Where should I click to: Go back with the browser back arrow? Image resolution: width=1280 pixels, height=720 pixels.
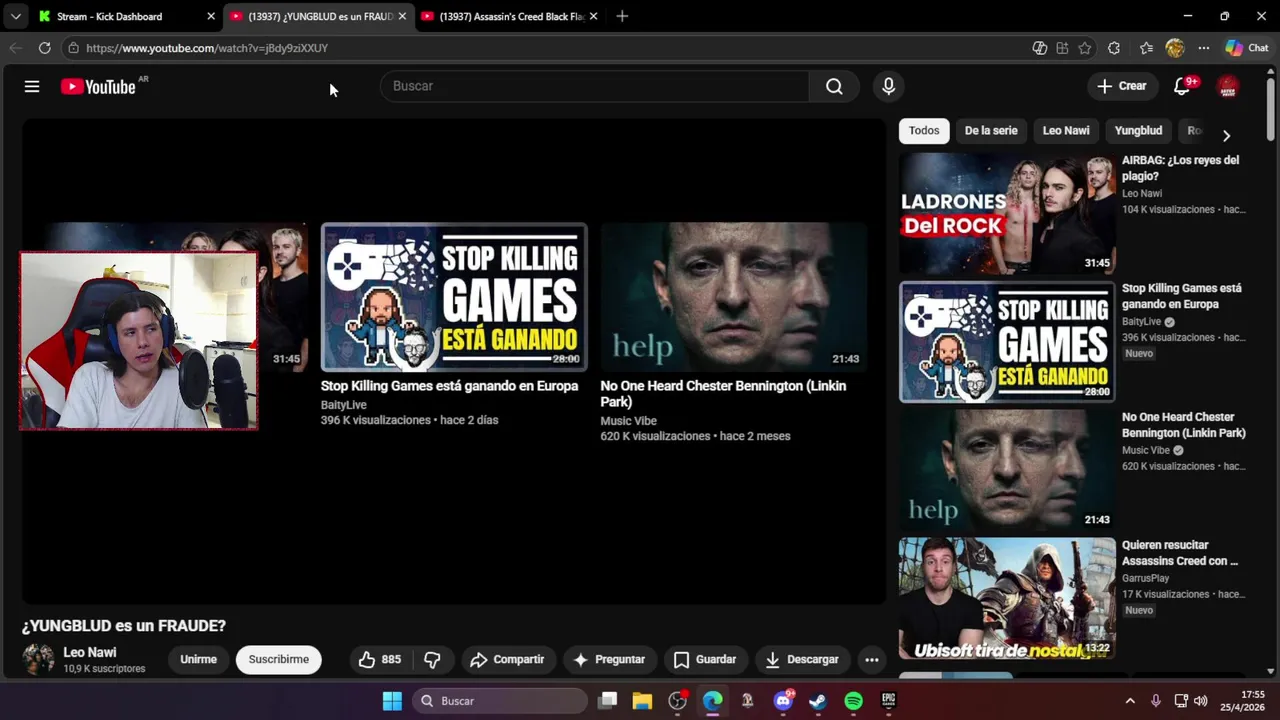click(x=15, y=48)
